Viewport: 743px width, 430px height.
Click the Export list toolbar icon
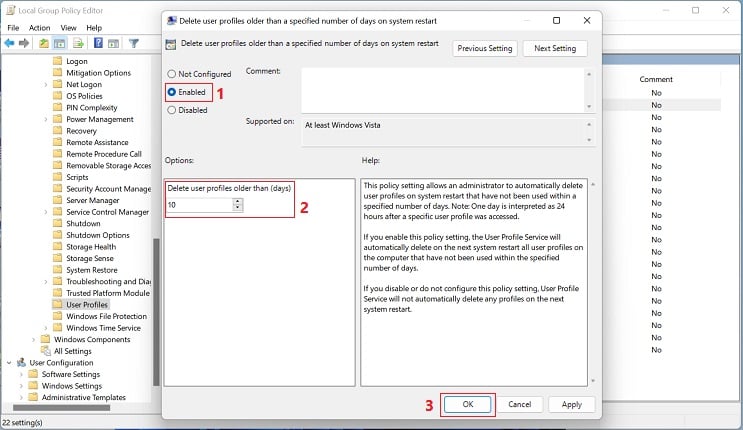pos(79,43)
